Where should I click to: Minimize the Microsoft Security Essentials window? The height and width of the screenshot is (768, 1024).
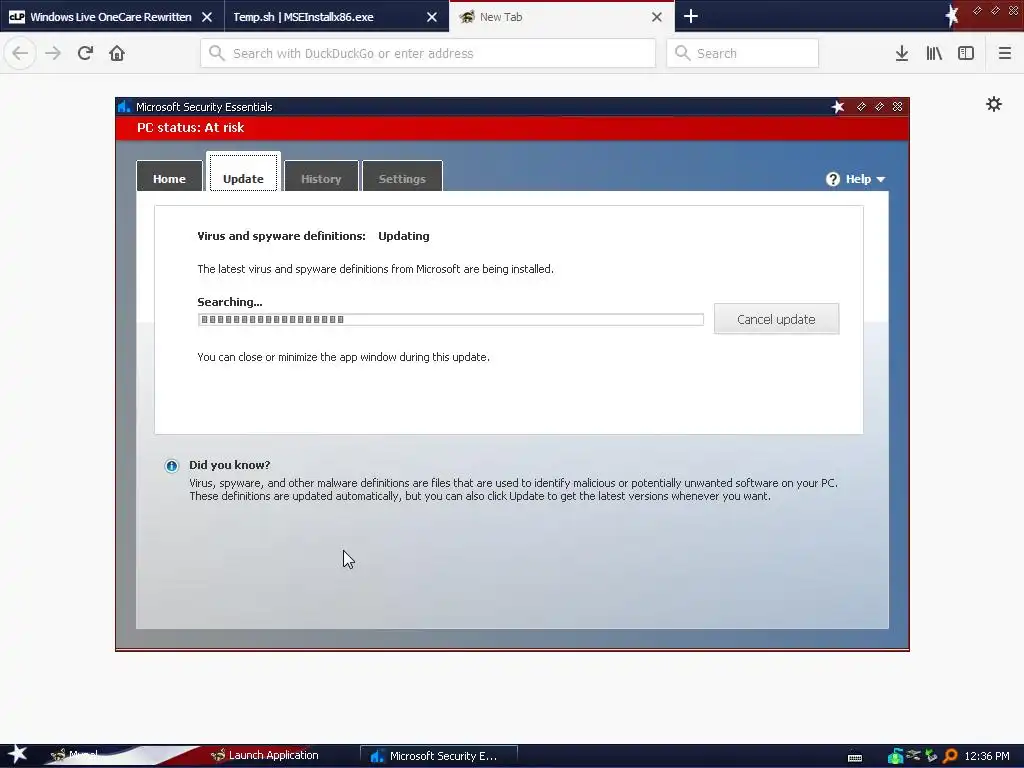point(861,106)
